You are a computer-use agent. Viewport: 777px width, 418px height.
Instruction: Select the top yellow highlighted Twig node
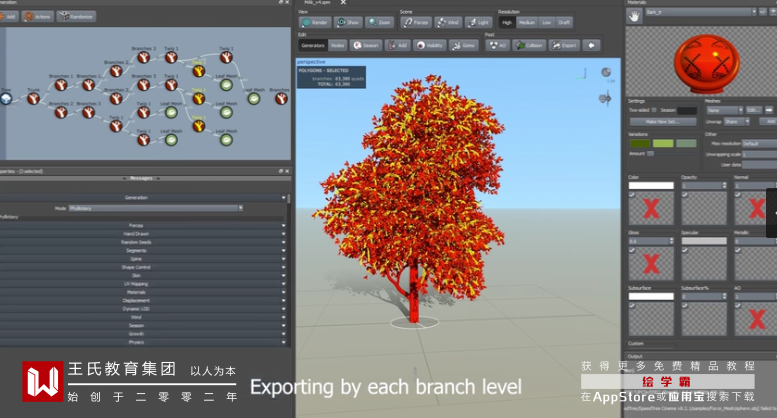point(199,71)
